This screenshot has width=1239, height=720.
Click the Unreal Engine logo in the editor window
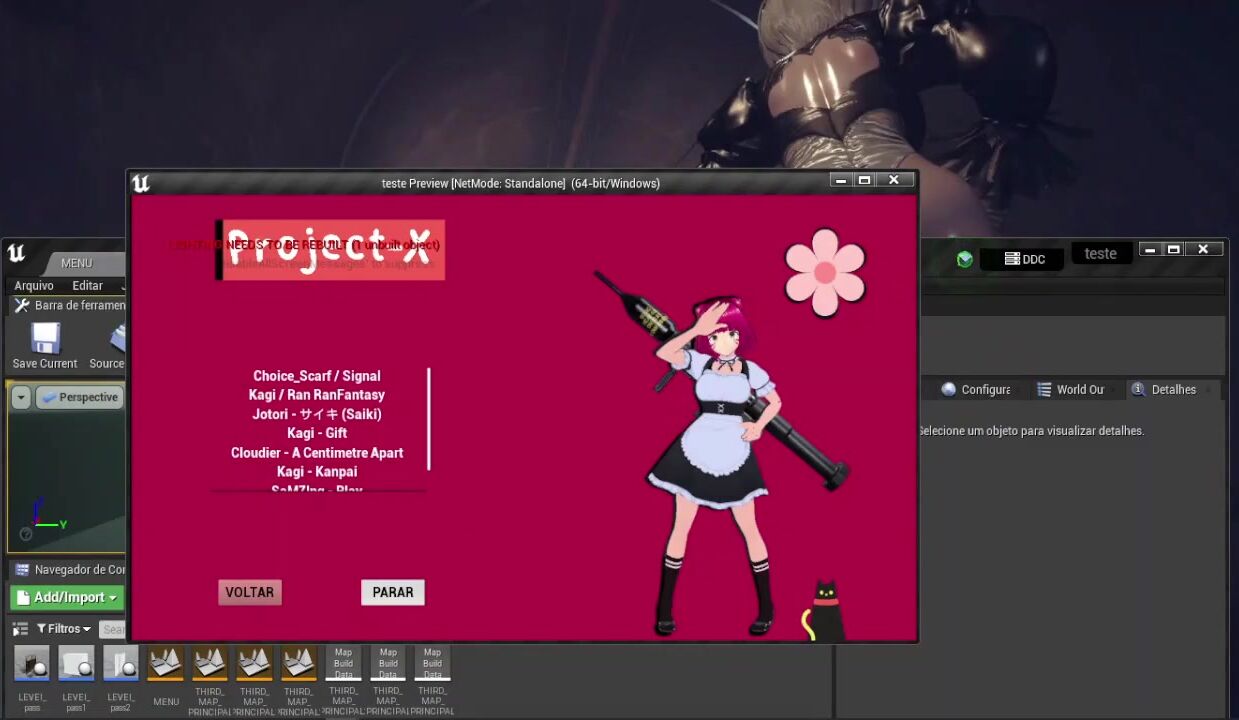coord(16,253)
